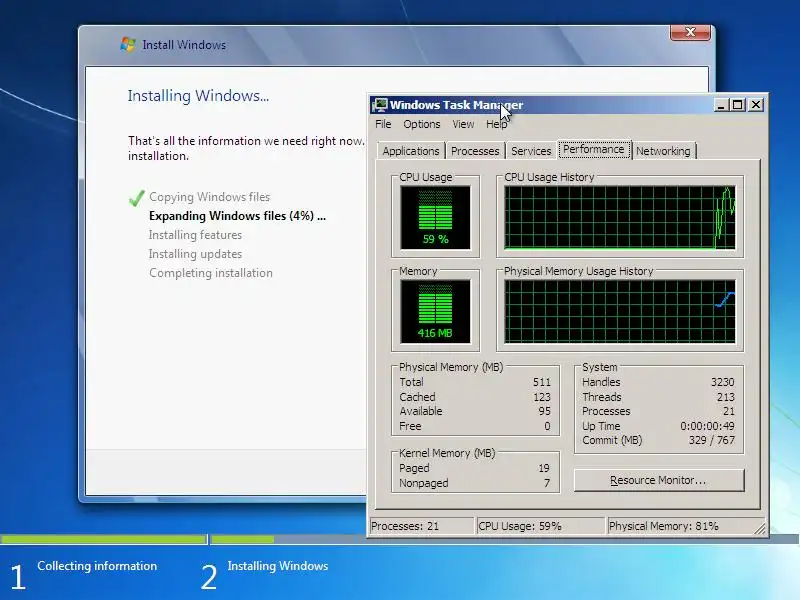
Task: Switch to the Services tab
Action: tap(531, 151)
